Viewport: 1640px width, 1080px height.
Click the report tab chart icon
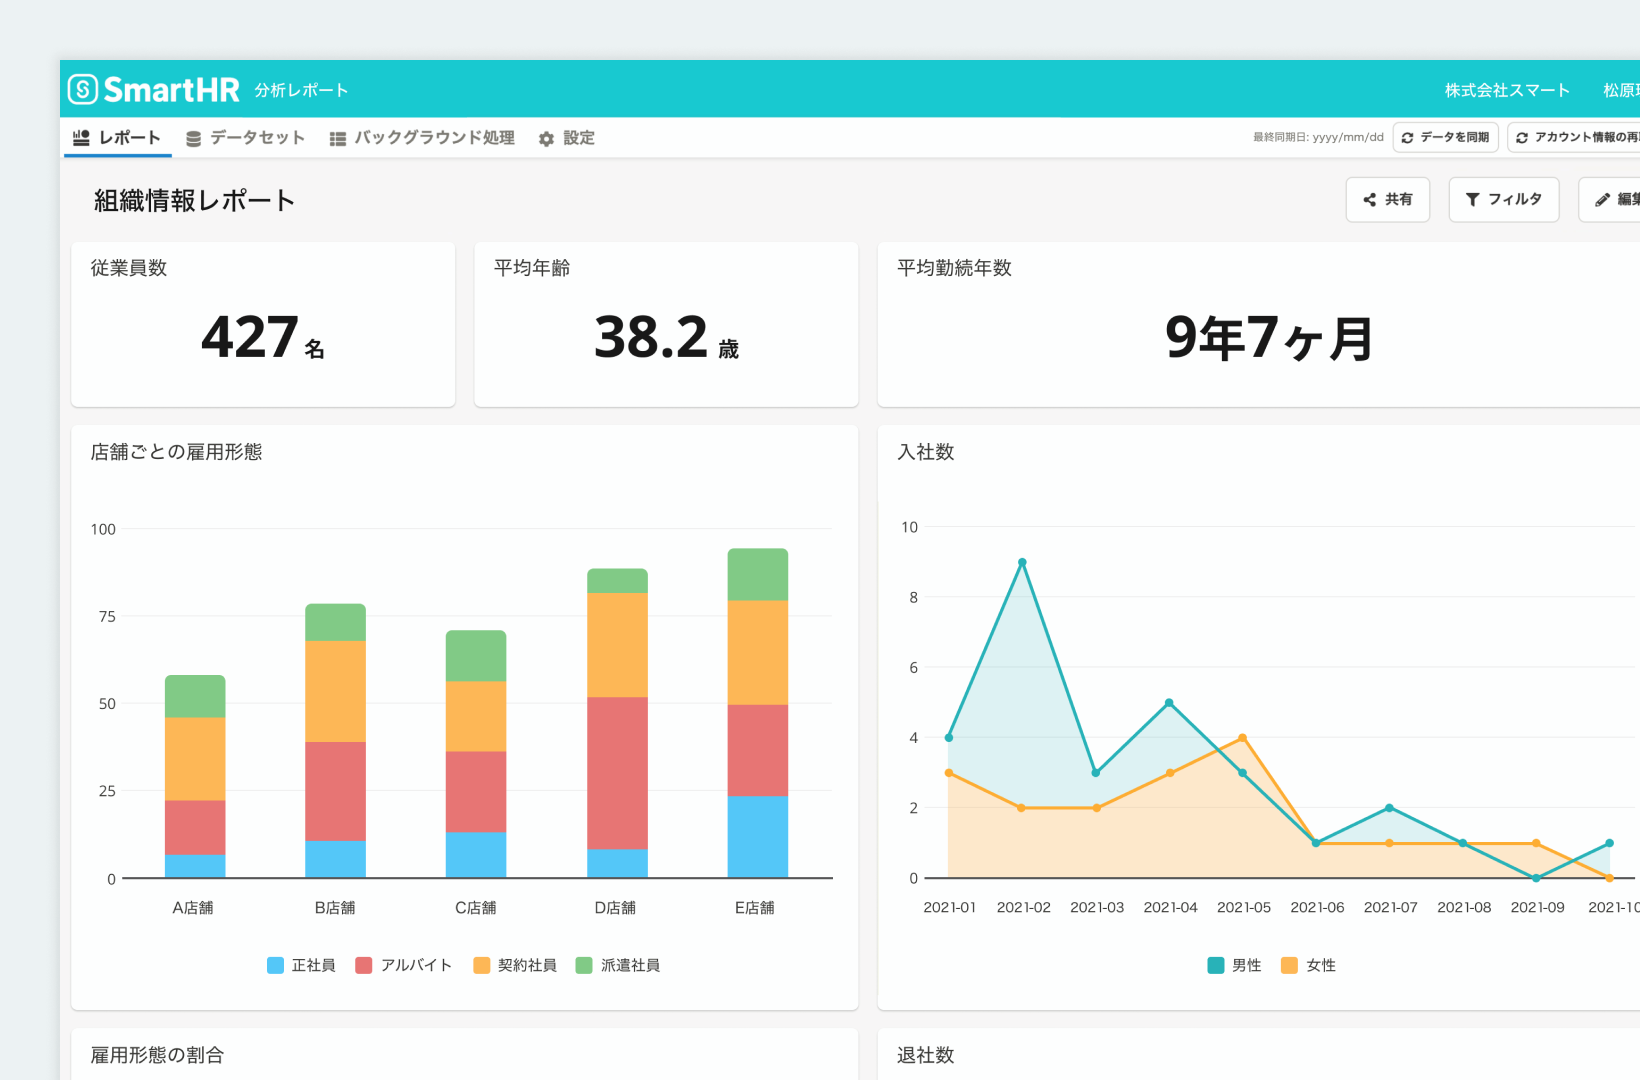click(x=82, y=137)
